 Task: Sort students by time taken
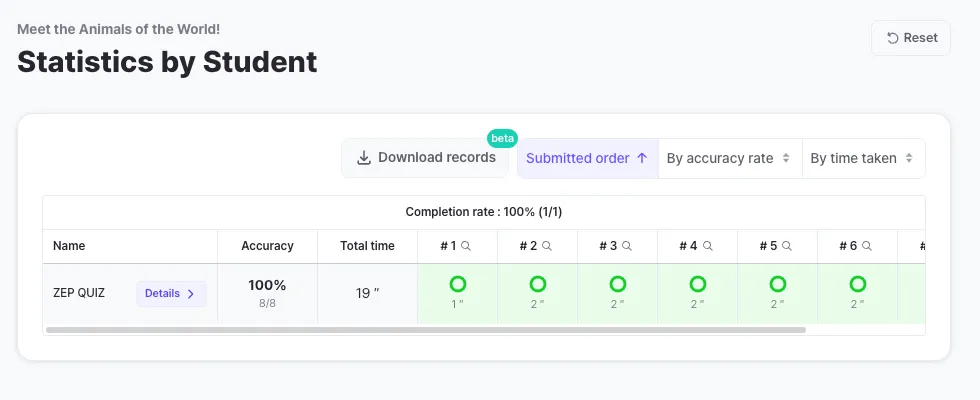coord(862,158)
